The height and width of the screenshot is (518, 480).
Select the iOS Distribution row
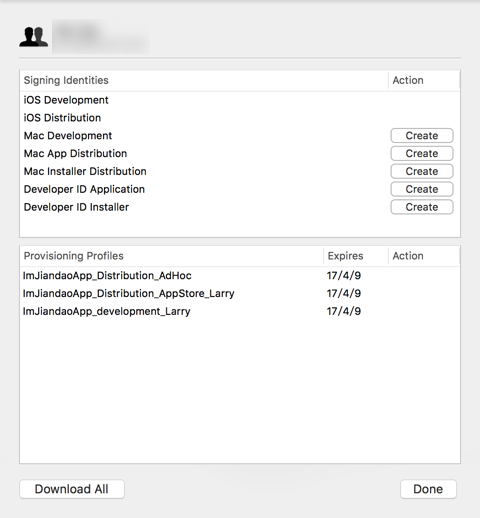240,118
